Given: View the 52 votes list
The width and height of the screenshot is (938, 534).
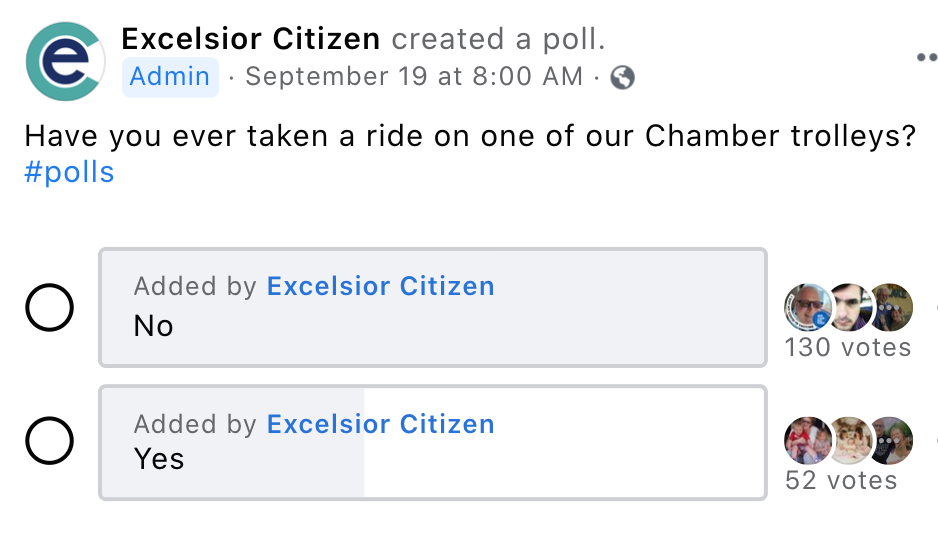Looking at the screenshot, I should point(841,480).
